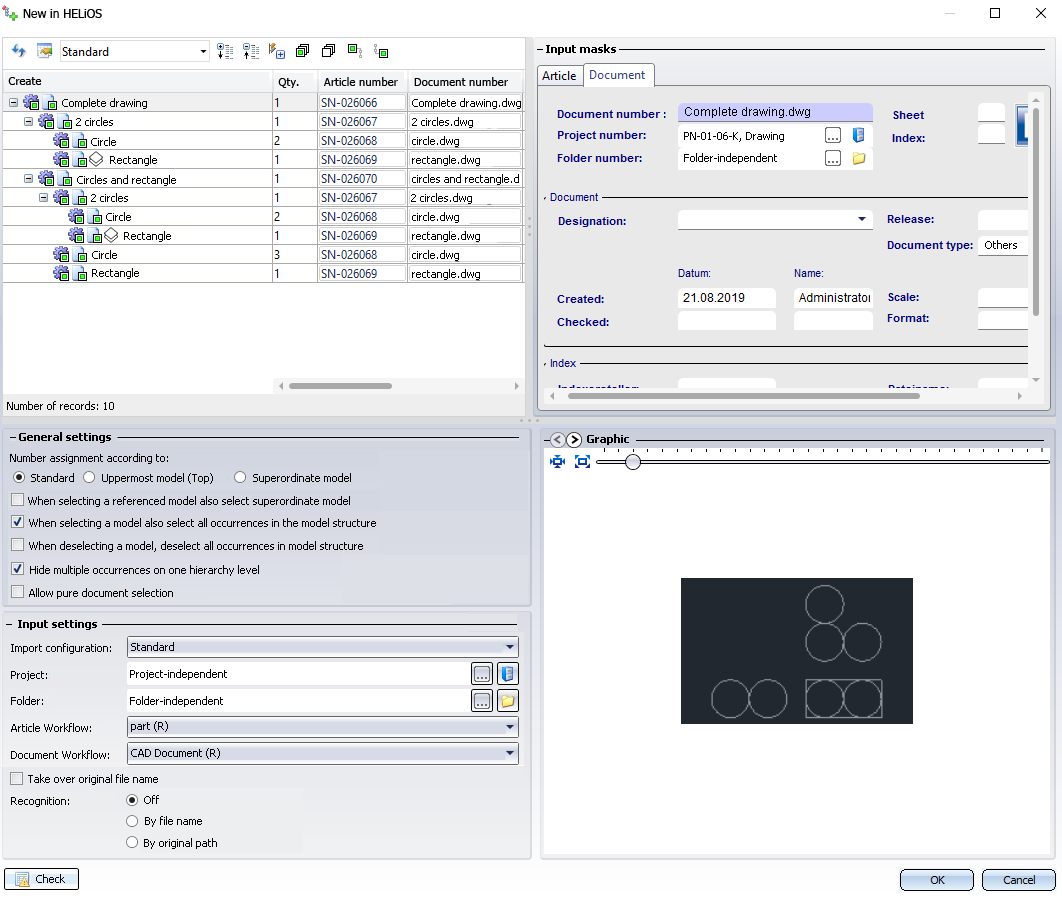The height and width of the screenshot is (898, 1062).
Task: Click the expand-all structure levels icon
Action: [x=224, y=51]
